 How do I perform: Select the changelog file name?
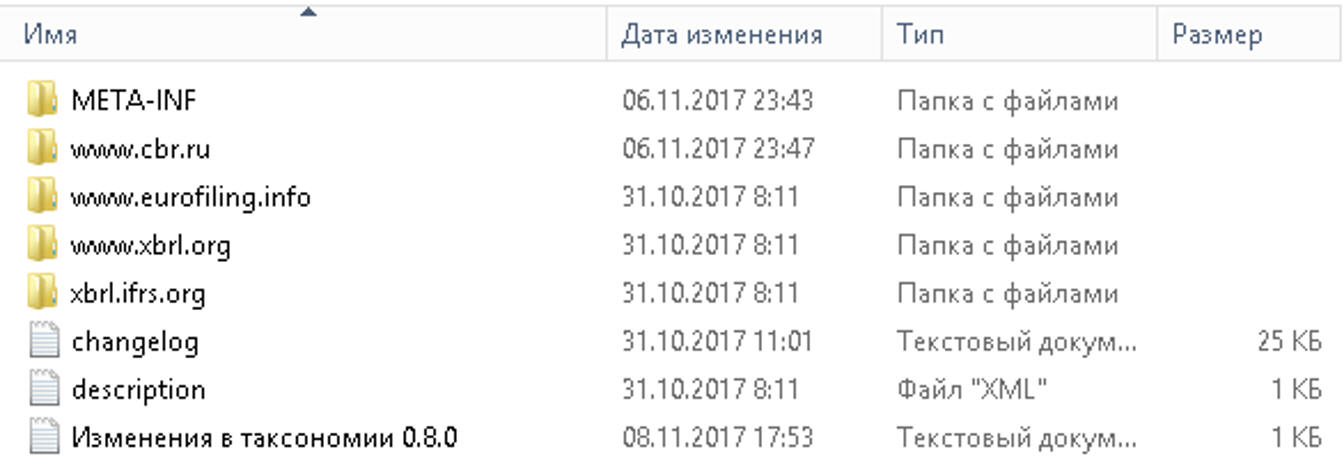click(135, 342)
